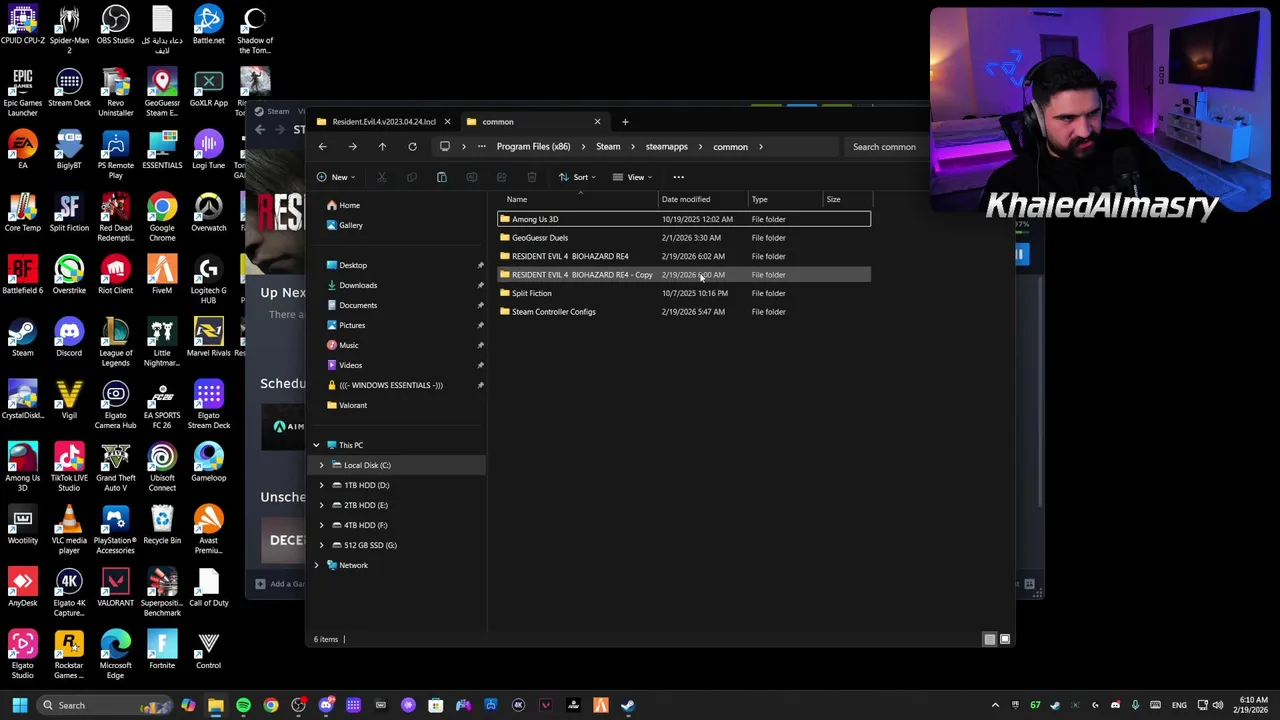Refresh the common folder view
The height and width of the screenshot is (720, 1280).
pyautogui.click(x=412, y=147)
